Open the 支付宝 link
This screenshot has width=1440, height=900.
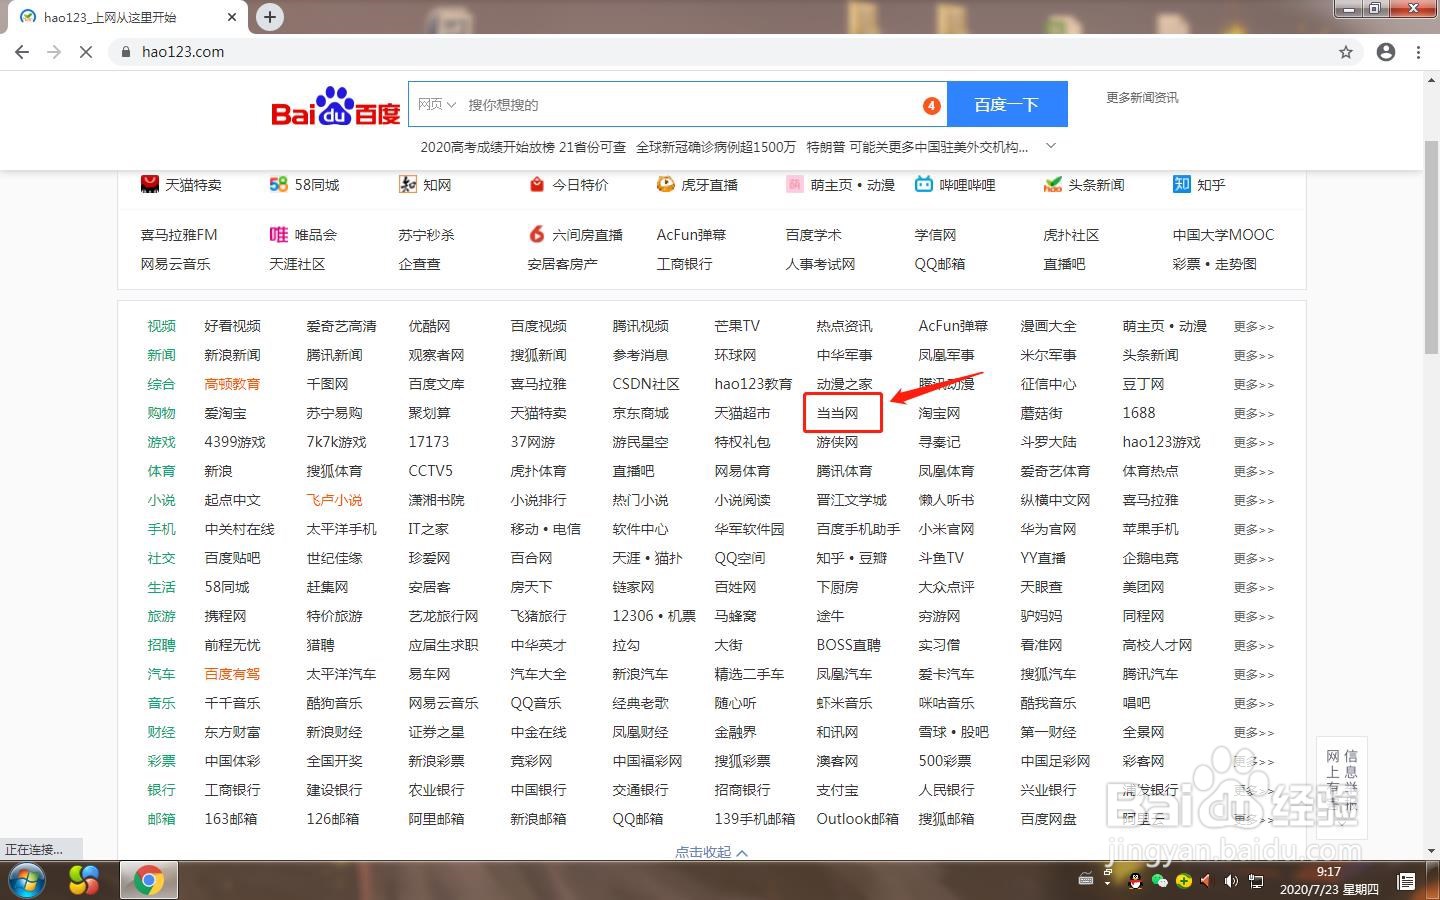point(837,790)
